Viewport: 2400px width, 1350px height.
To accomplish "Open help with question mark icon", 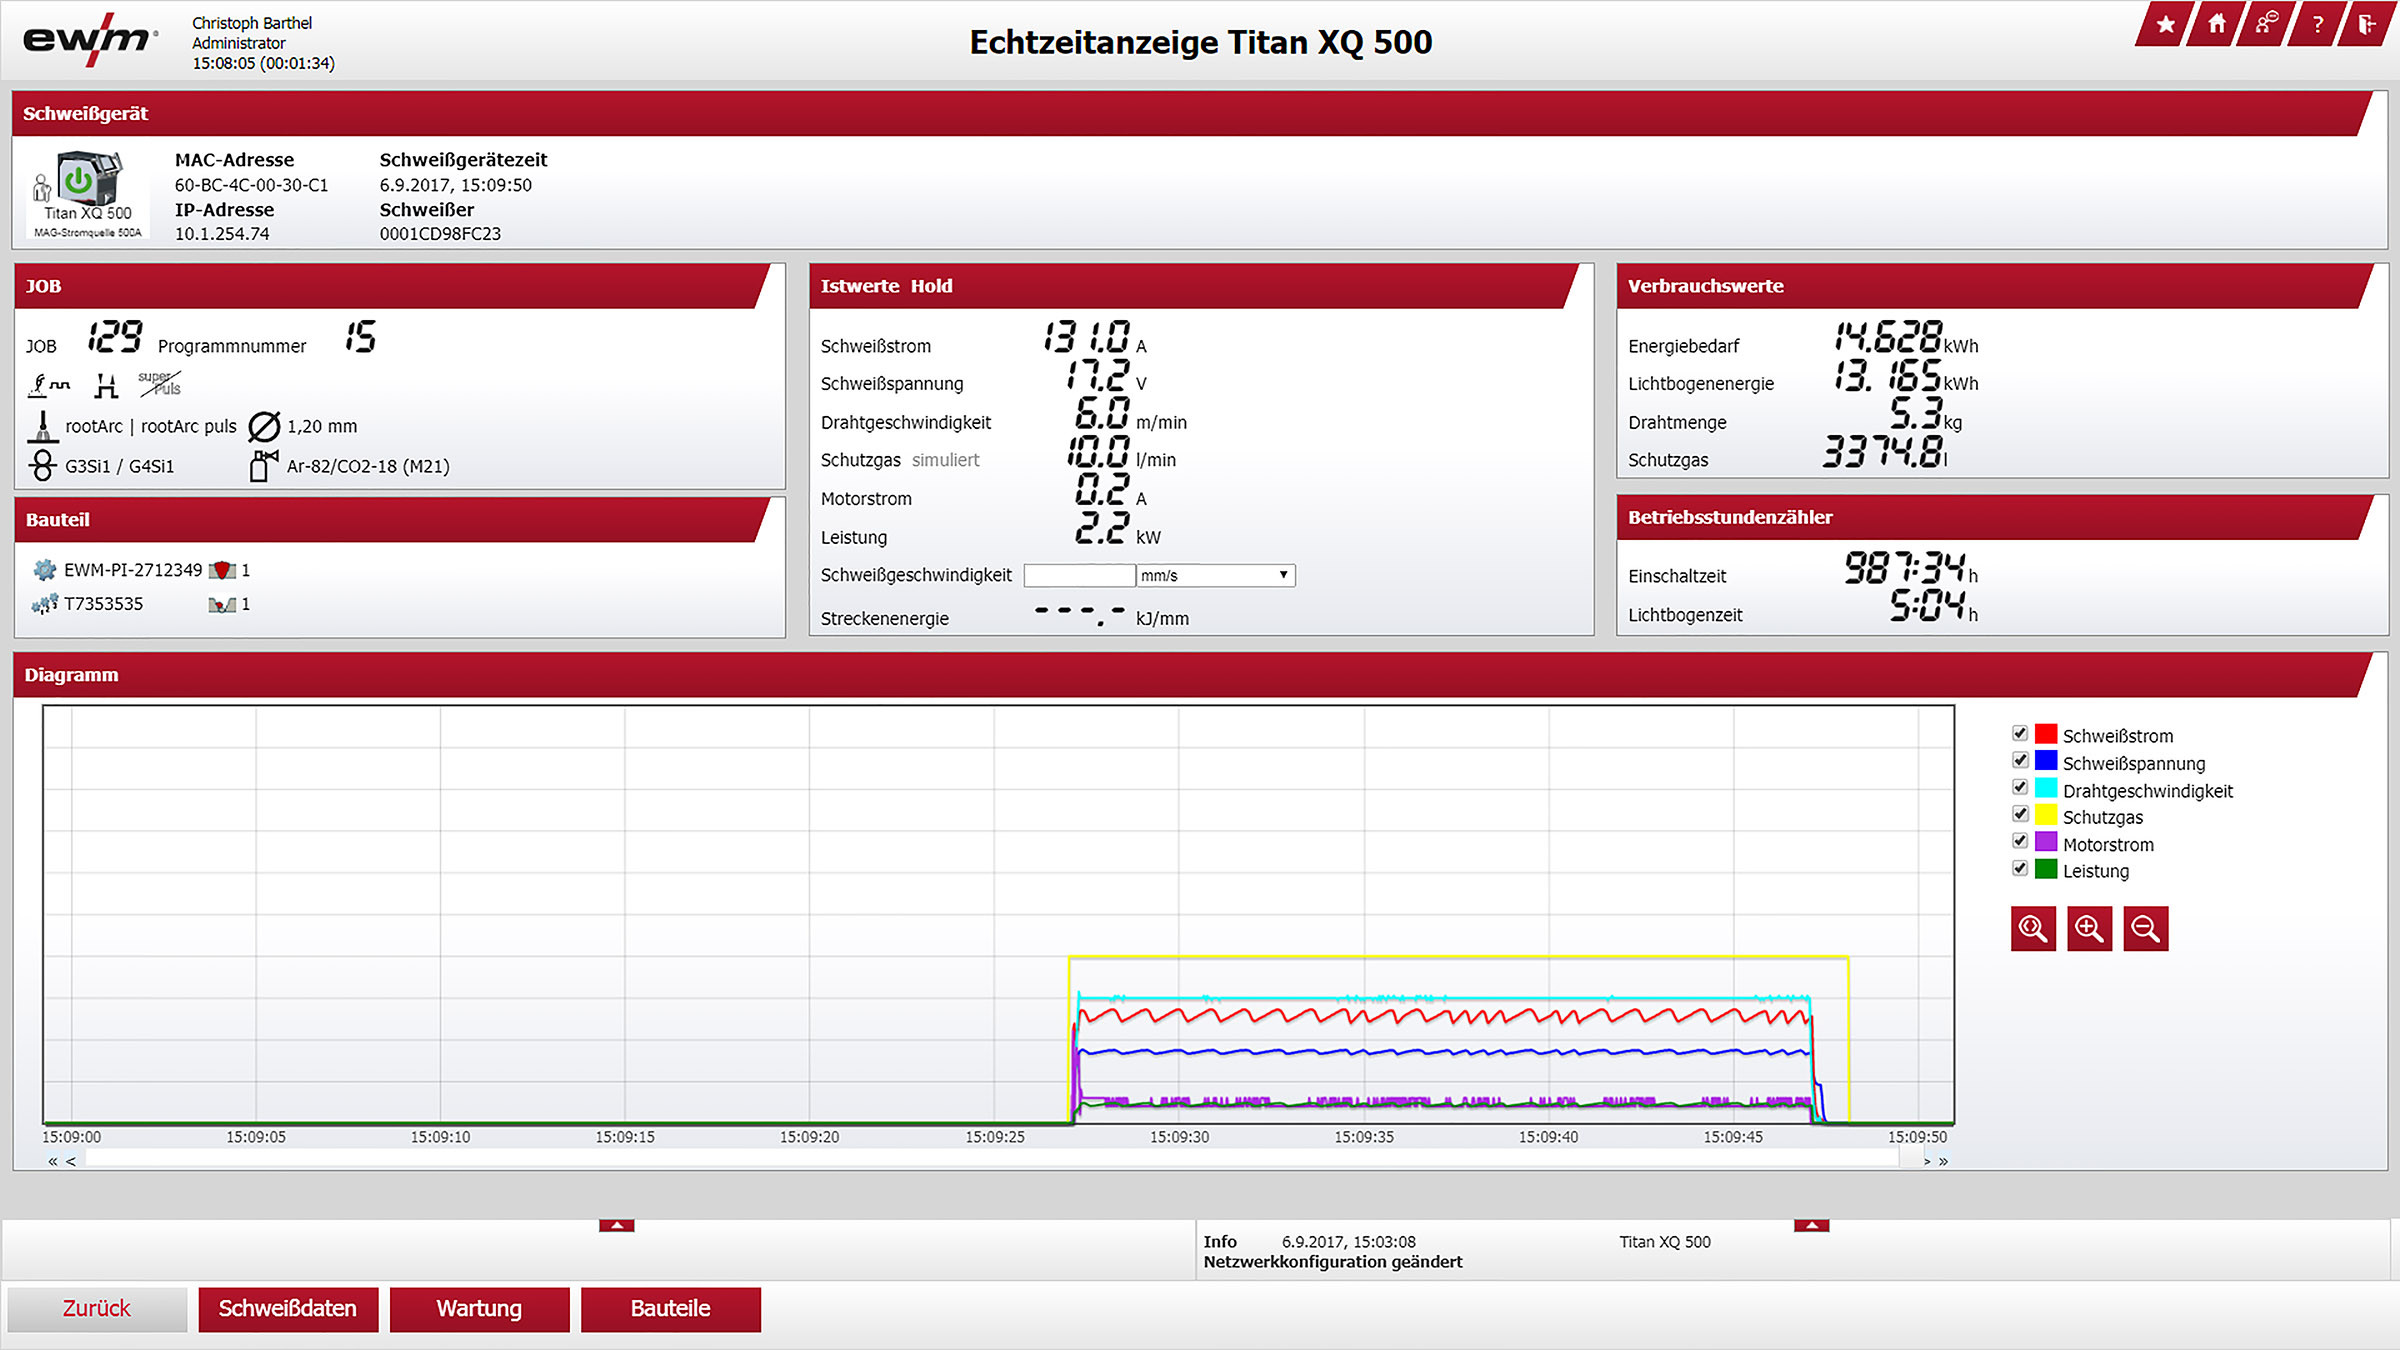I will click(x=2317, y=25).
